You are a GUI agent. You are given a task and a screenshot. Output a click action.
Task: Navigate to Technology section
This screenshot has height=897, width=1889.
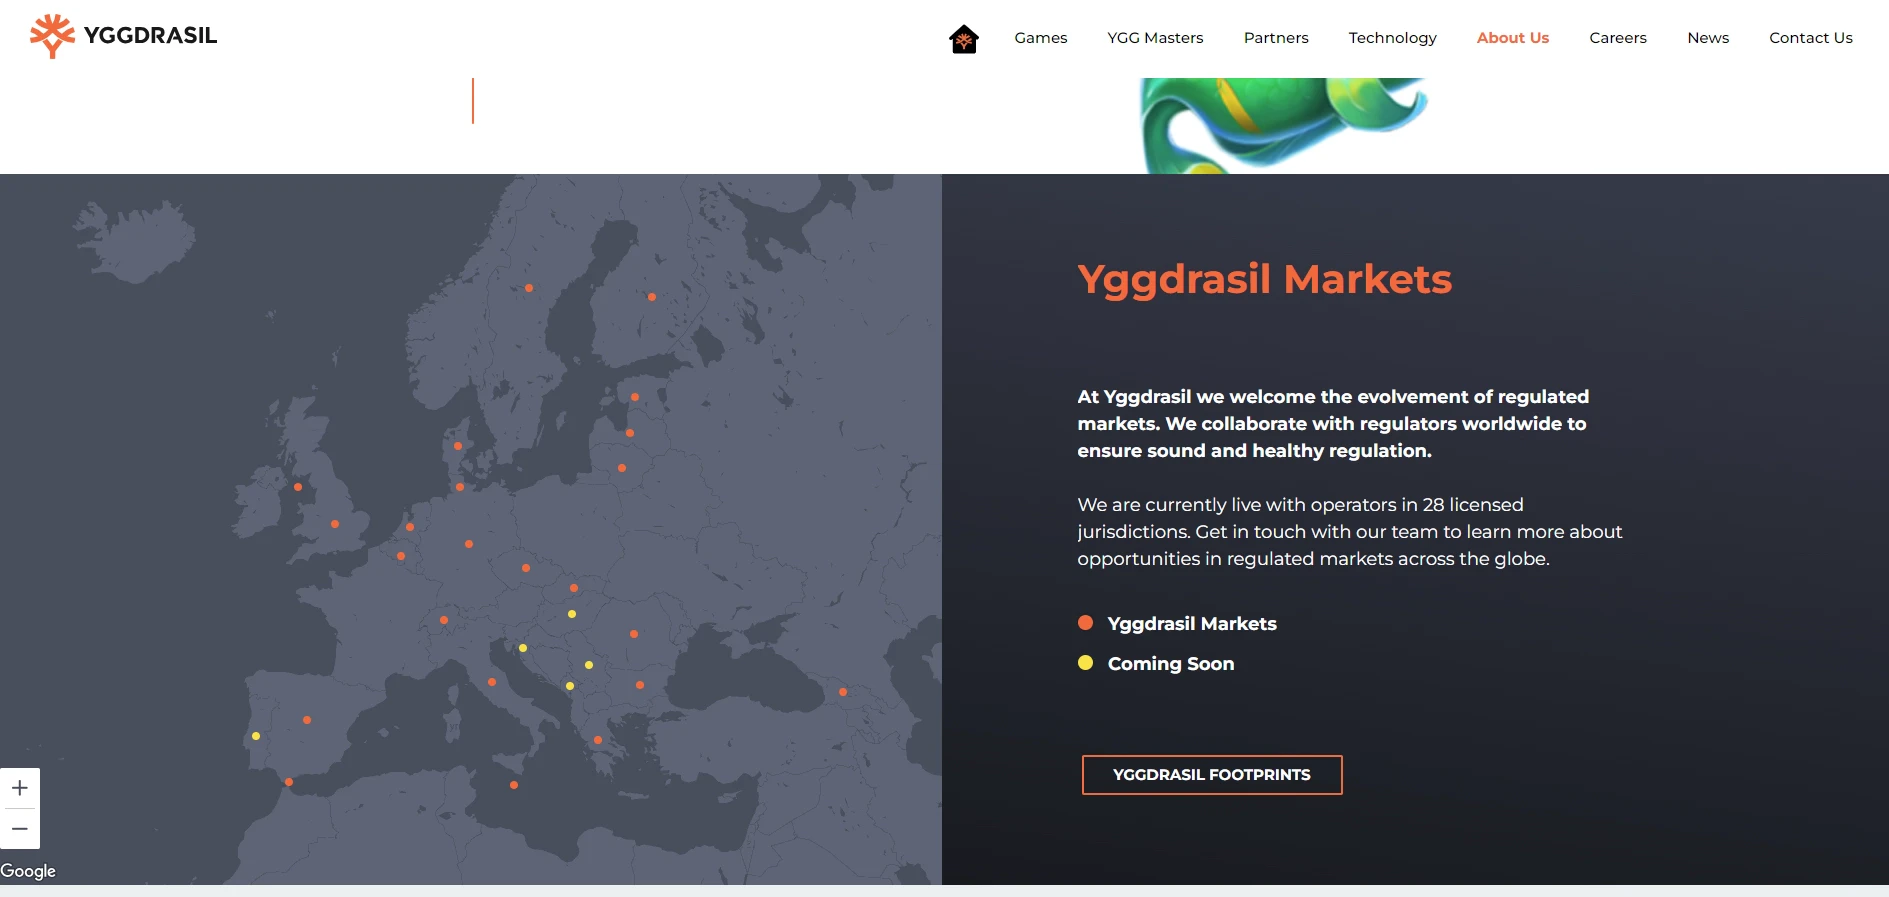[x=1392, y=38]
